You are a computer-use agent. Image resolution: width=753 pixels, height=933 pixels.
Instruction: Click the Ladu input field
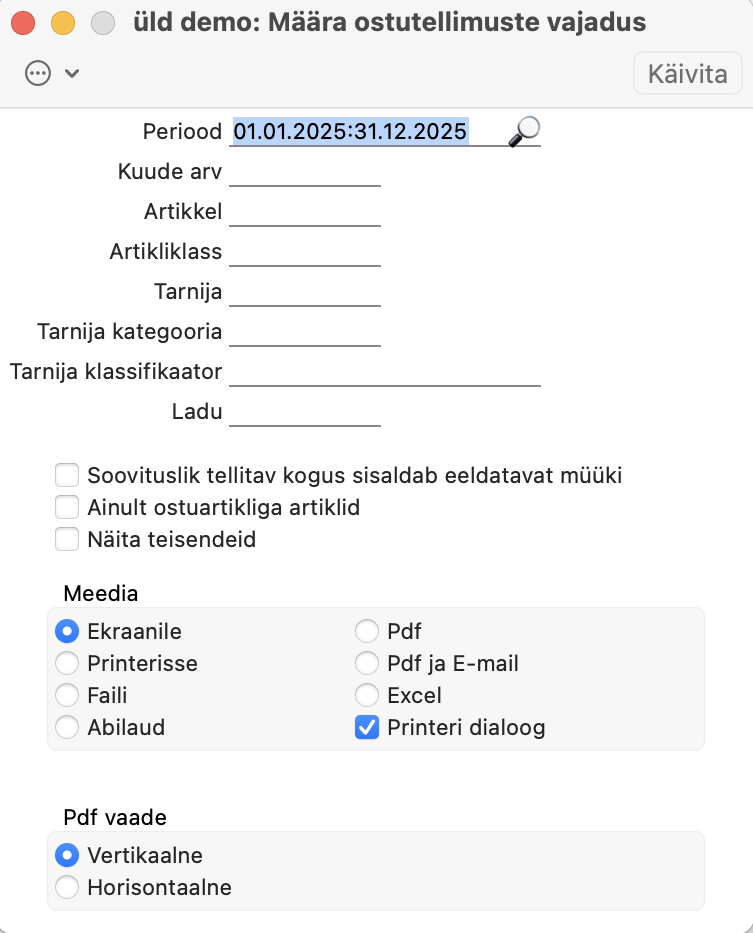tap(305, 411)
